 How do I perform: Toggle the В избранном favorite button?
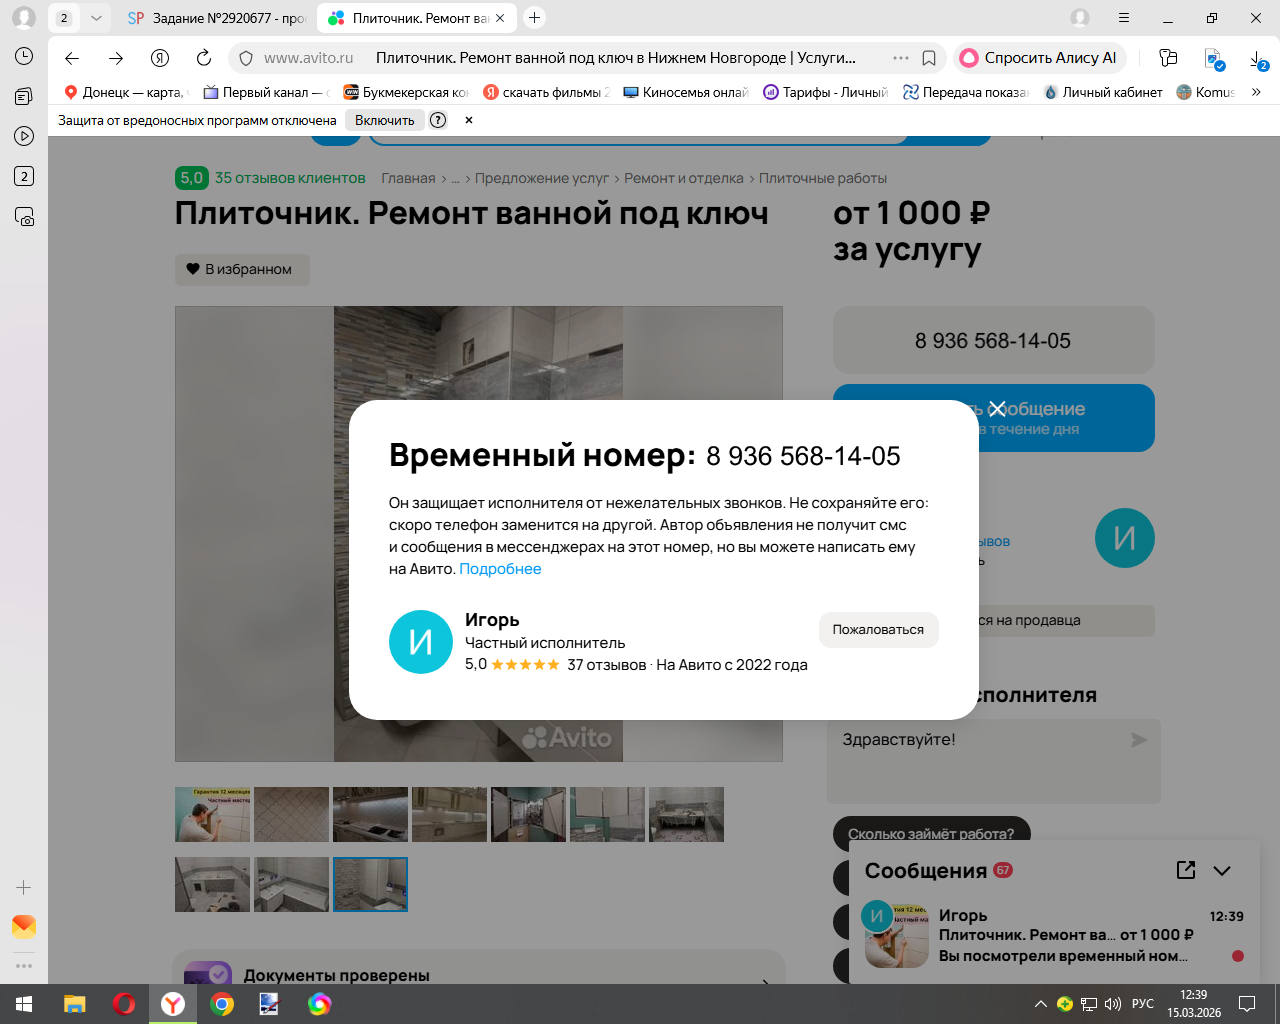(x=242, y=269)
